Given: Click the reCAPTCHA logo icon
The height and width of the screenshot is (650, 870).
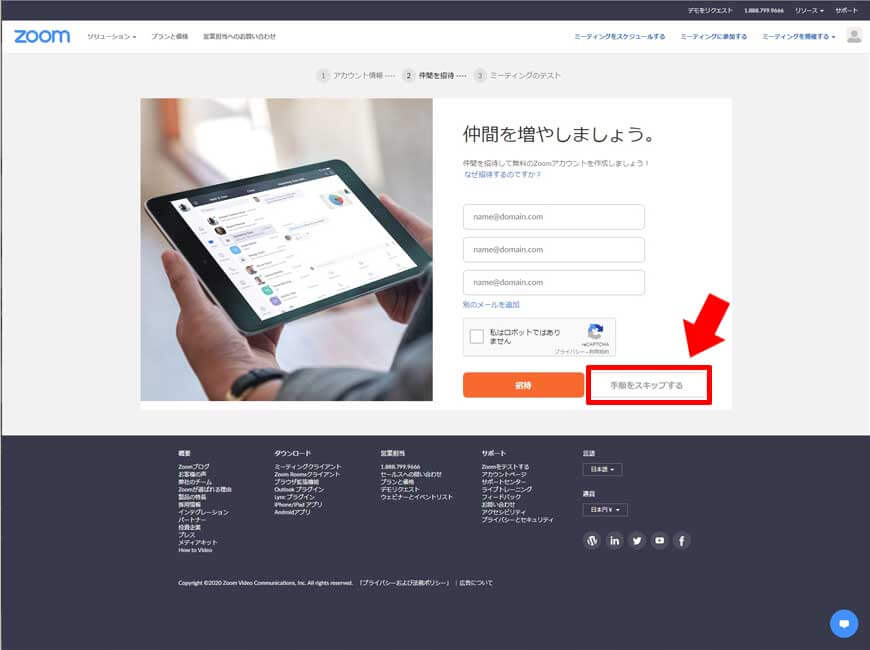Looking at the screenshot, I should [595, 332].
